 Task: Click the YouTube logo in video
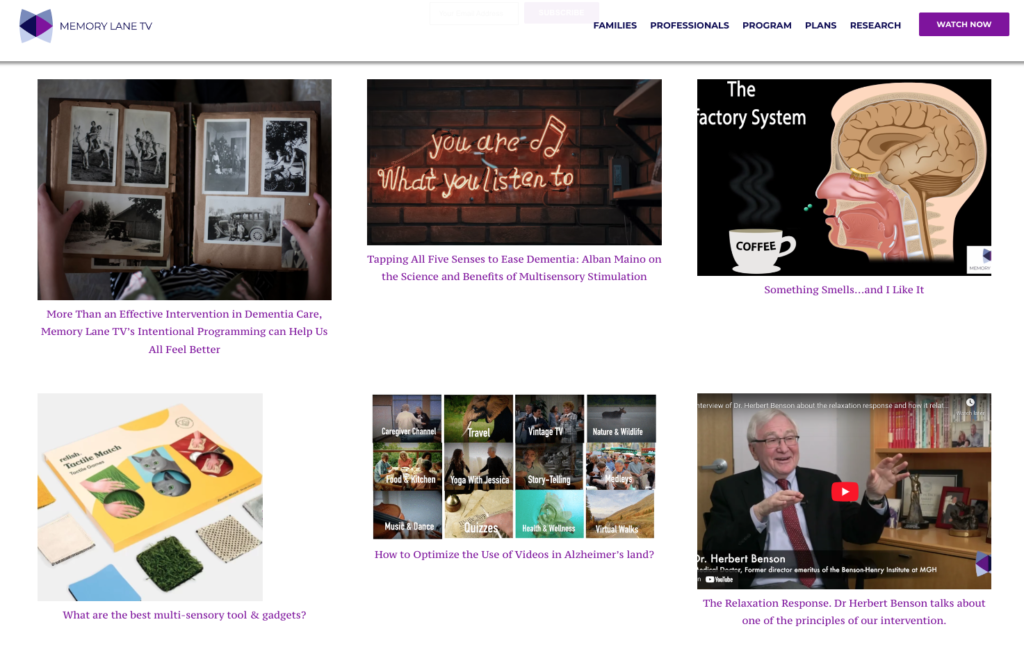(x=720, y=579)
